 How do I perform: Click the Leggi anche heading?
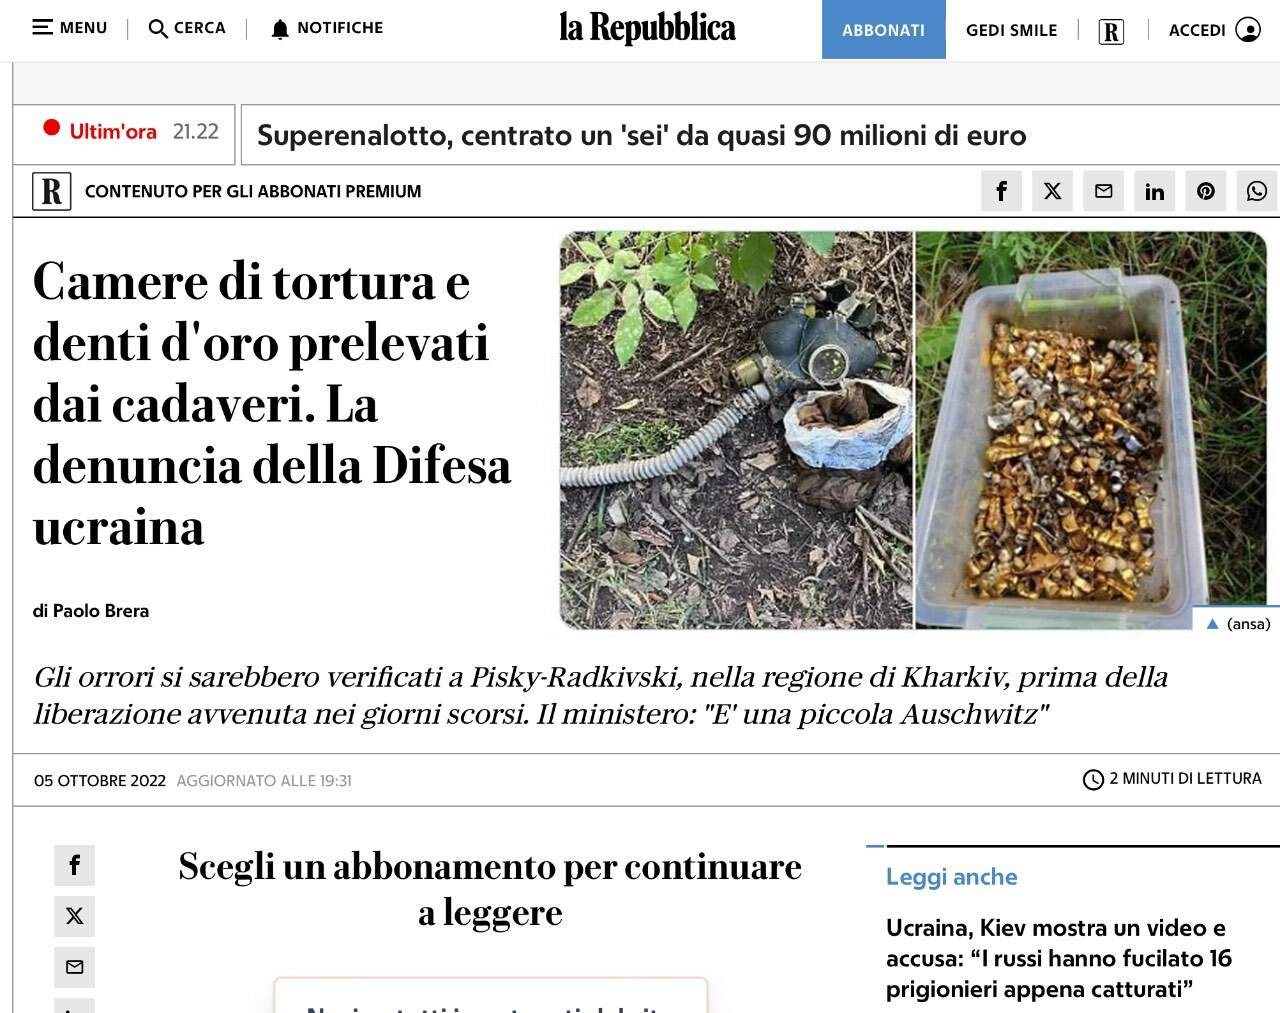[x=951, y=877]
